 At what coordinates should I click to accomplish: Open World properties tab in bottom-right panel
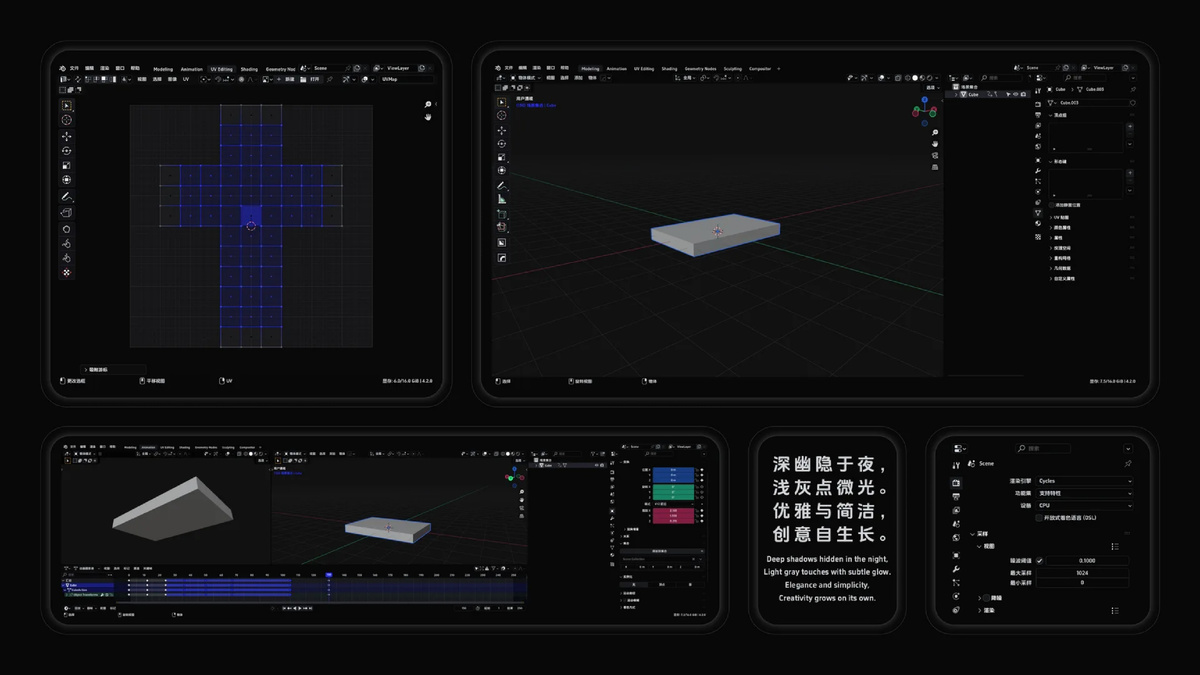click(x=956, y=538)
